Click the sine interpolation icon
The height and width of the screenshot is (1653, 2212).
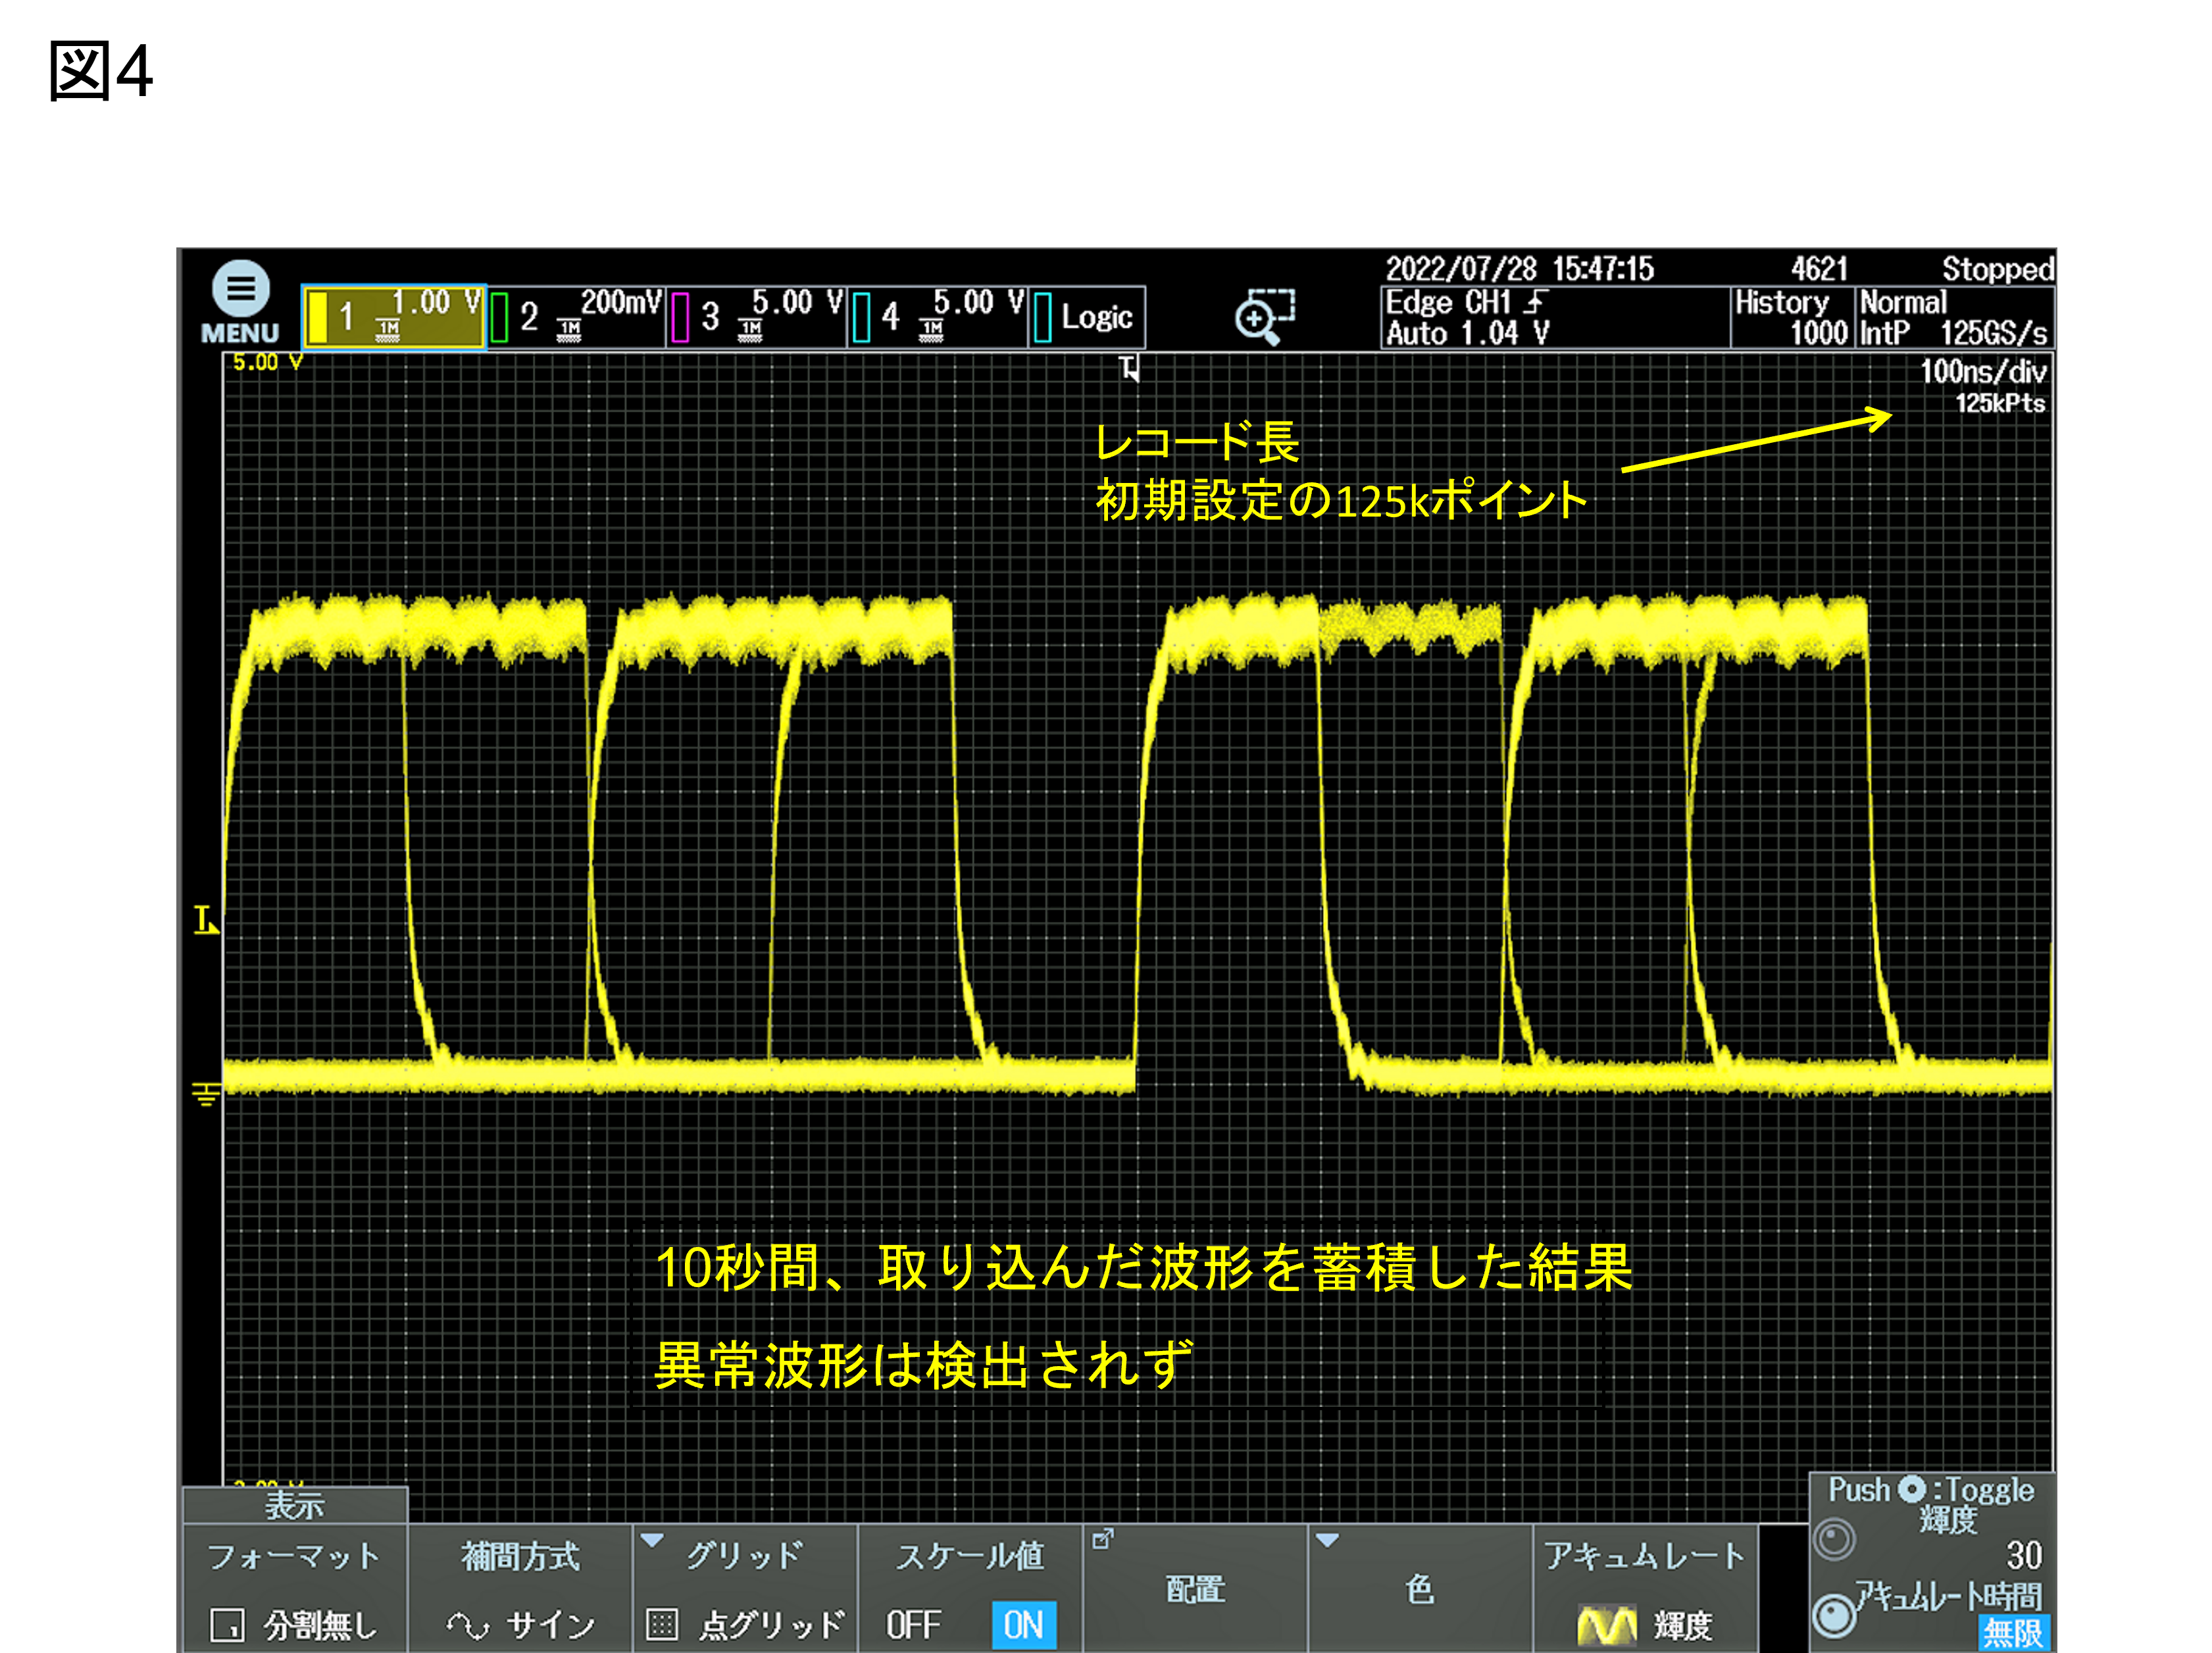(x=468, y=1626)
